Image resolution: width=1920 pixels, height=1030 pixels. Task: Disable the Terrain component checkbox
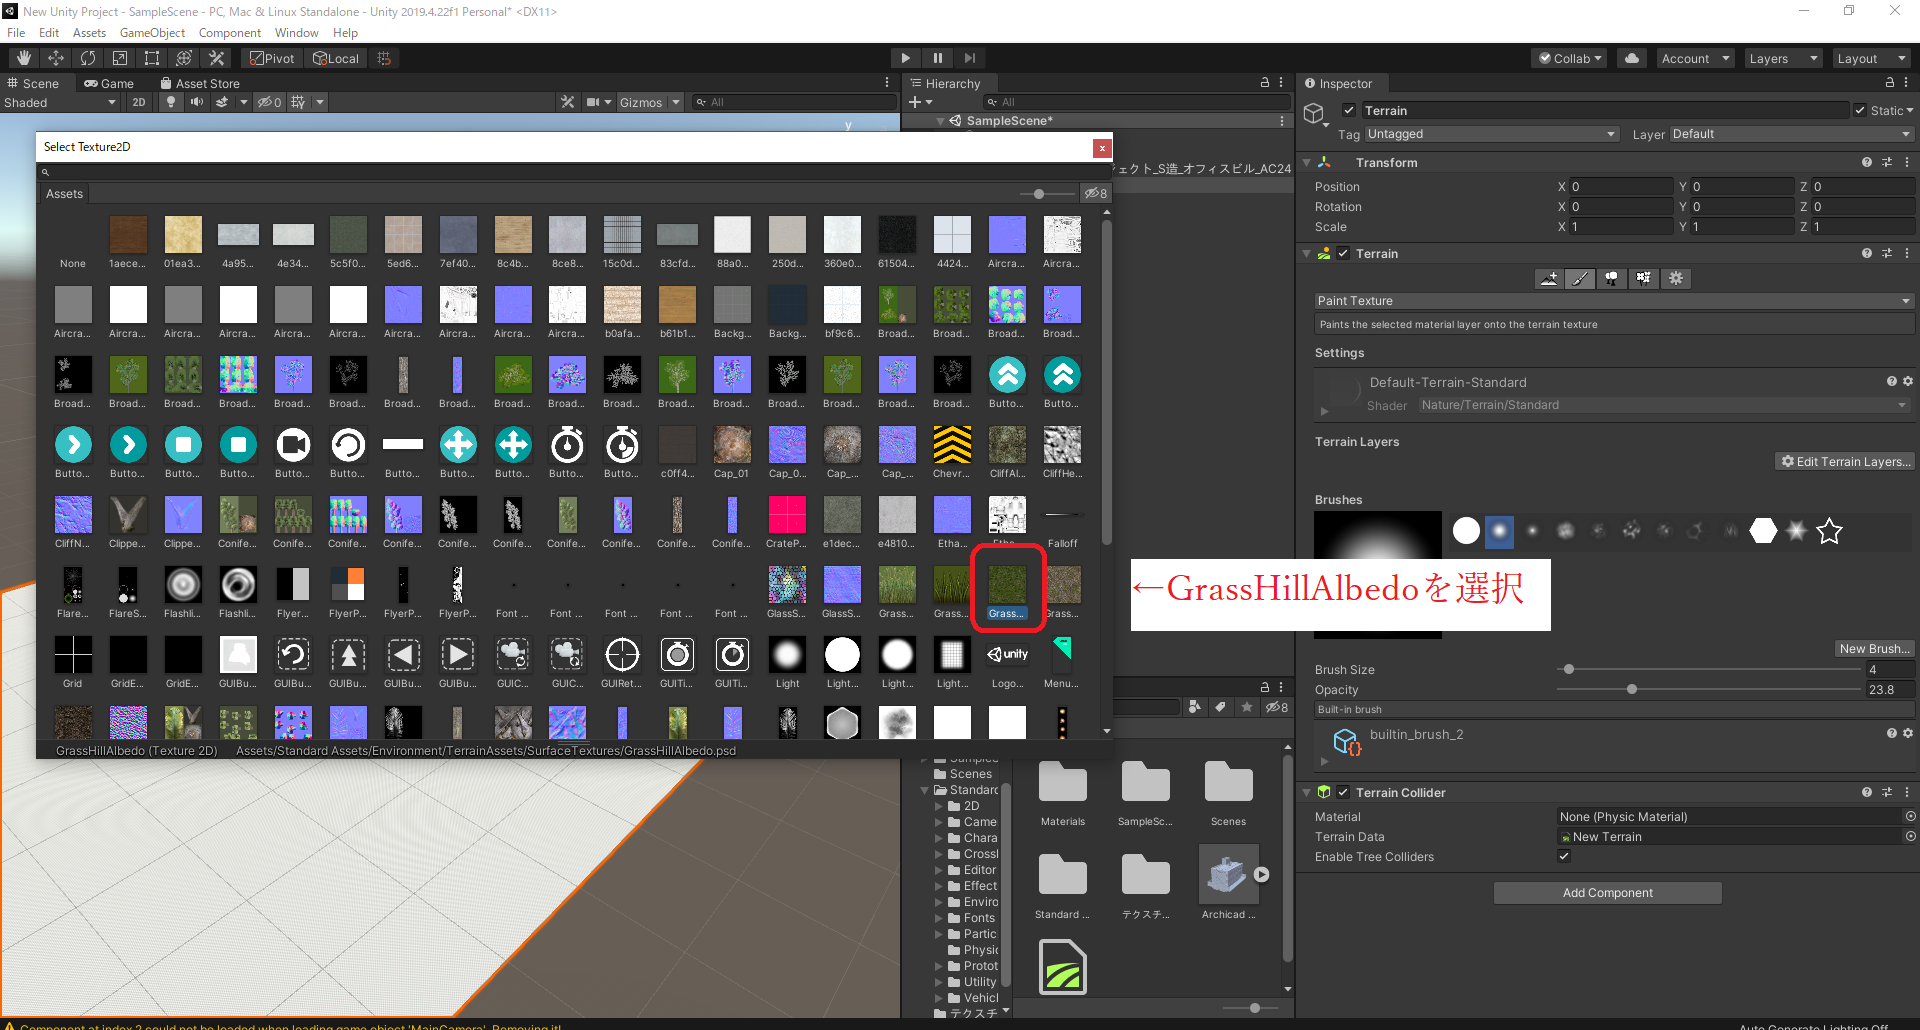click(1343, 253)
